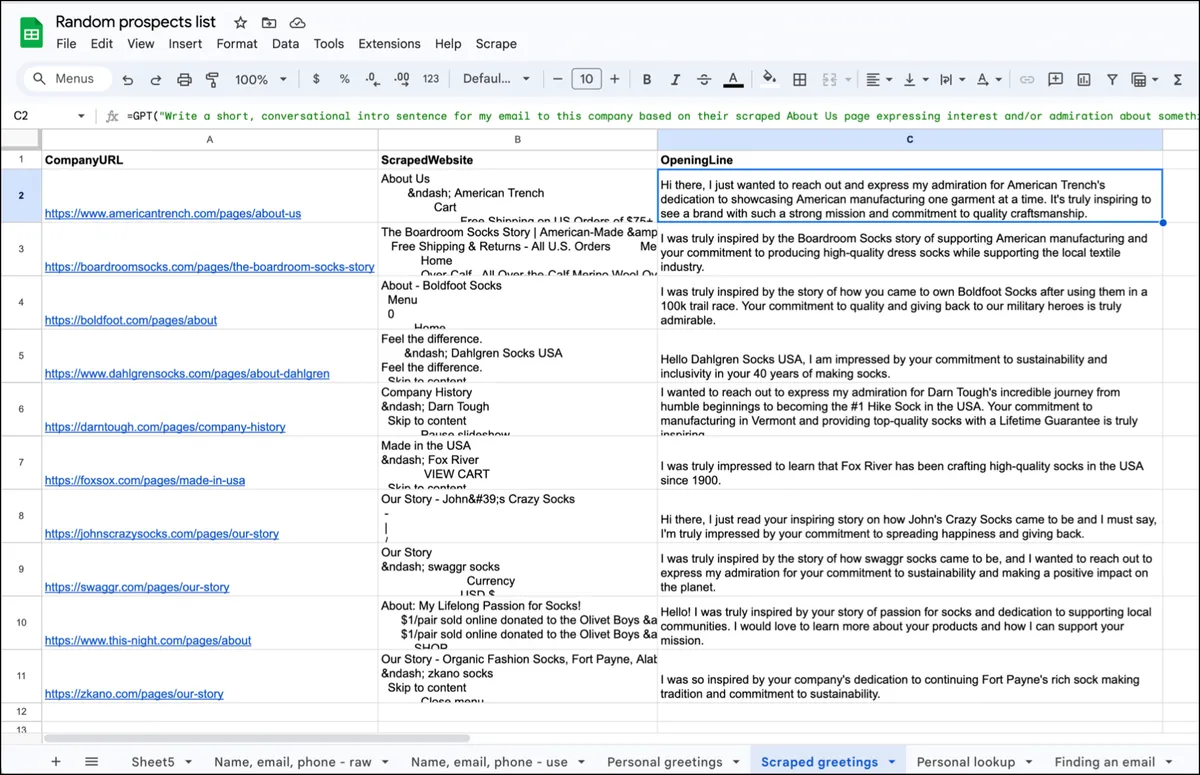Open the File menu
The image size is (1200, 775).
[66, 44]
